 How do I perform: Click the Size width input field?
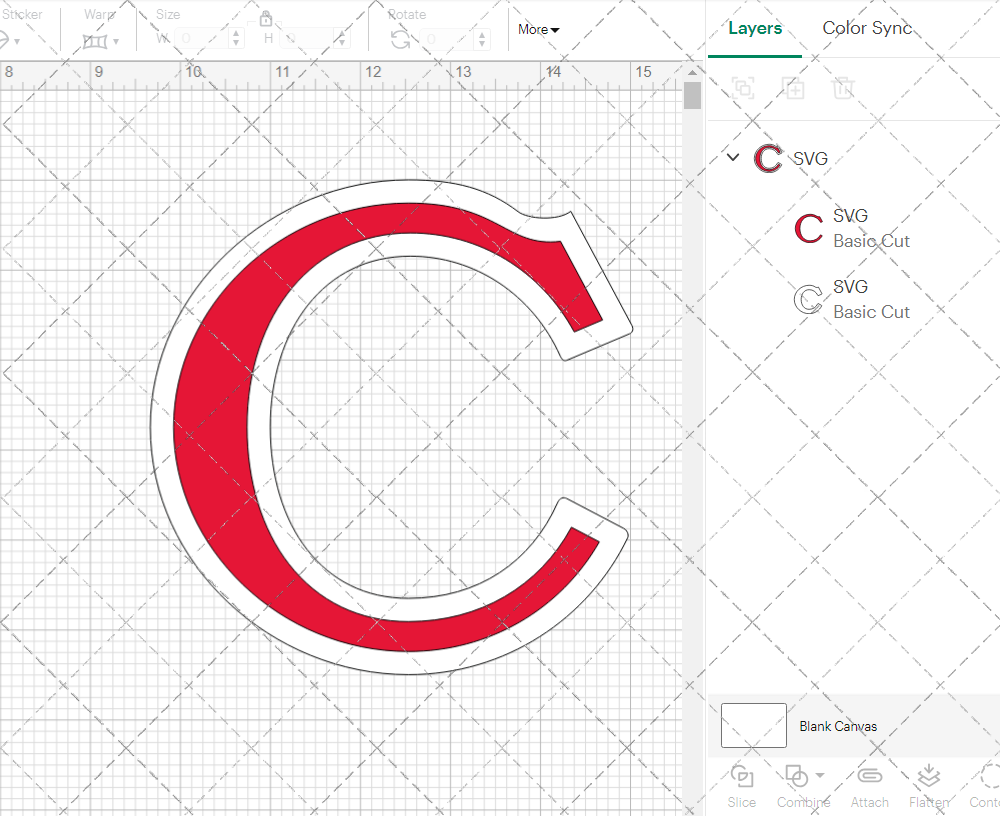[x=202, y=39]
